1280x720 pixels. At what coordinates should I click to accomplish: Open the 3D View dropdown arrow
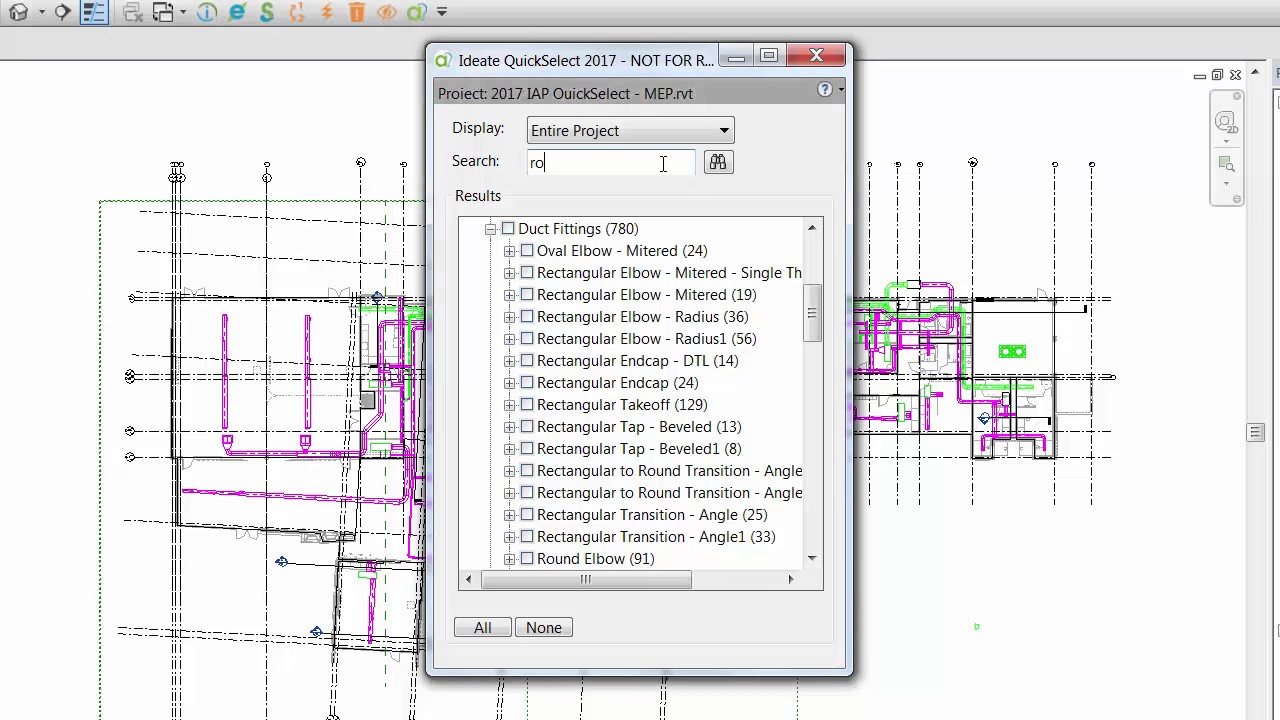tap(41, 13)
